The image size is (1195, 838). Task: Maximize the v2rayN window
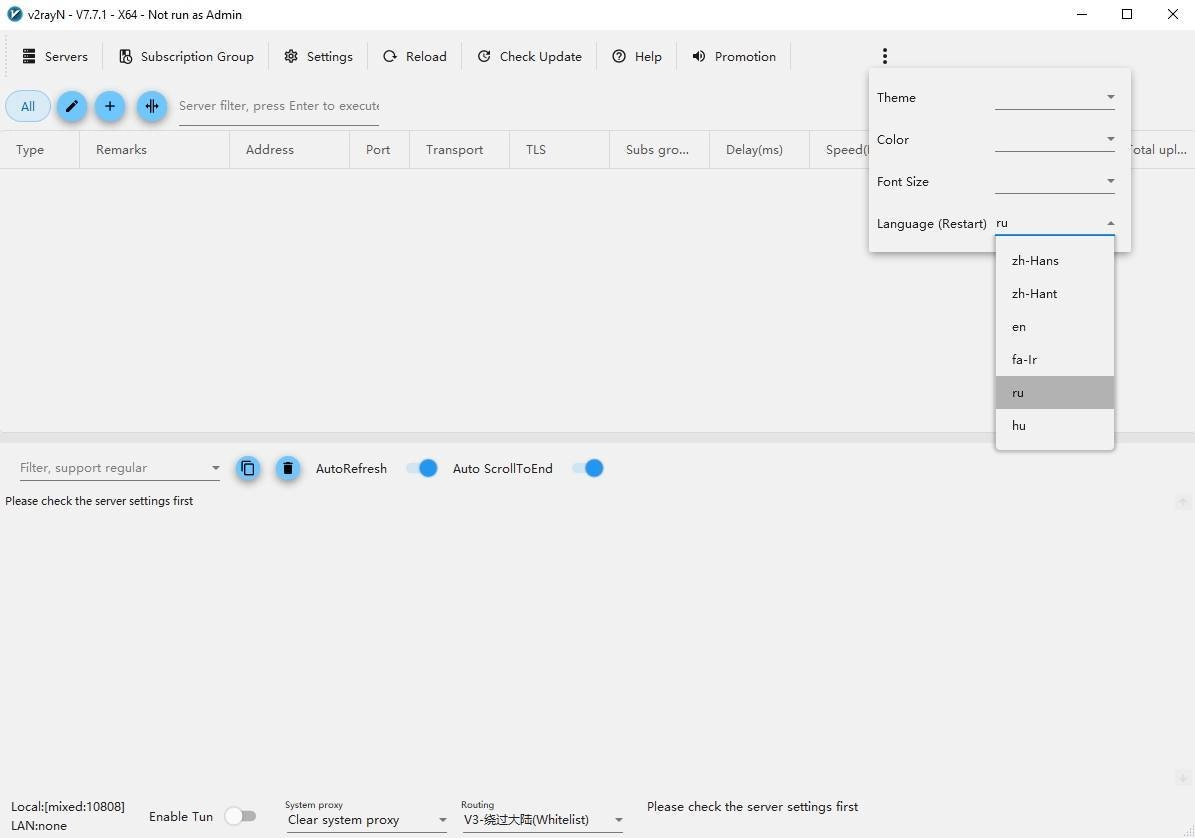(x=1127, y=14)
